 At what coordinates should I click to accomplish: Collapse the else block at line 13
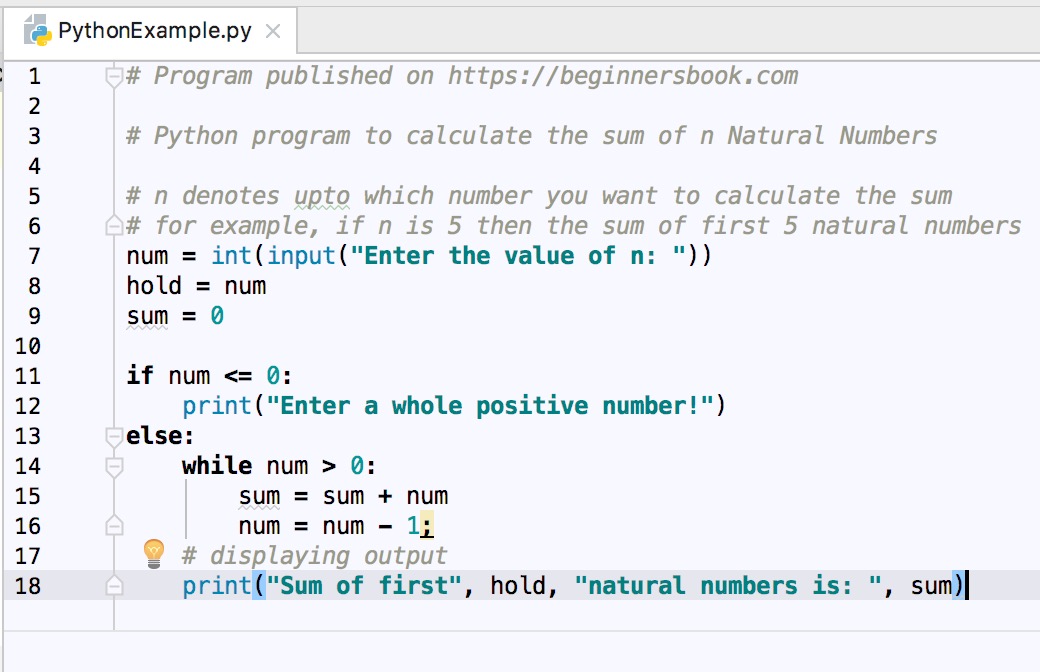(113, 435)
